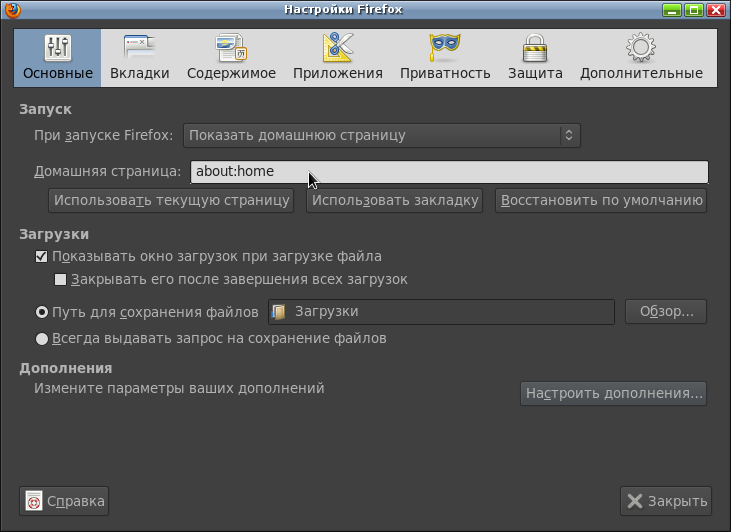Select Путь для сохранения файлов radio
This screenshot has height=532, width=731.
click(x=42, y=312)
